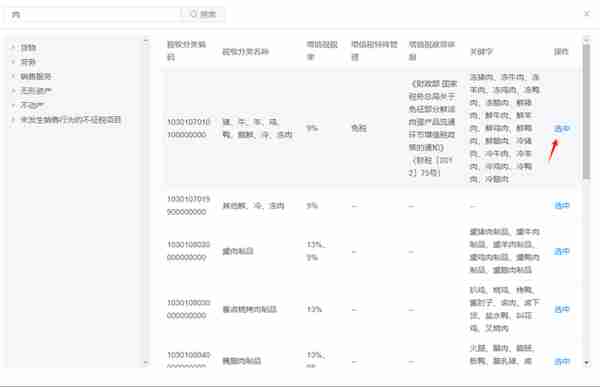Screen dimensions: 600x387
Task: Expand the 无形资产 tree node arrow
Action: (13, 91)
